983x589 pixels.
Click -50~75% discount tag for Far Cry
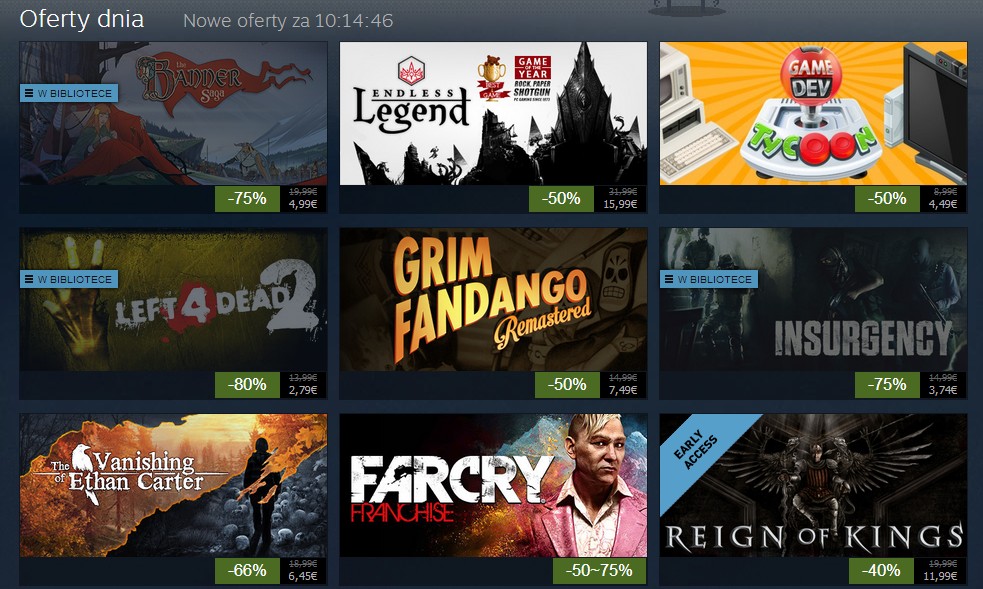tap(599, 570)
